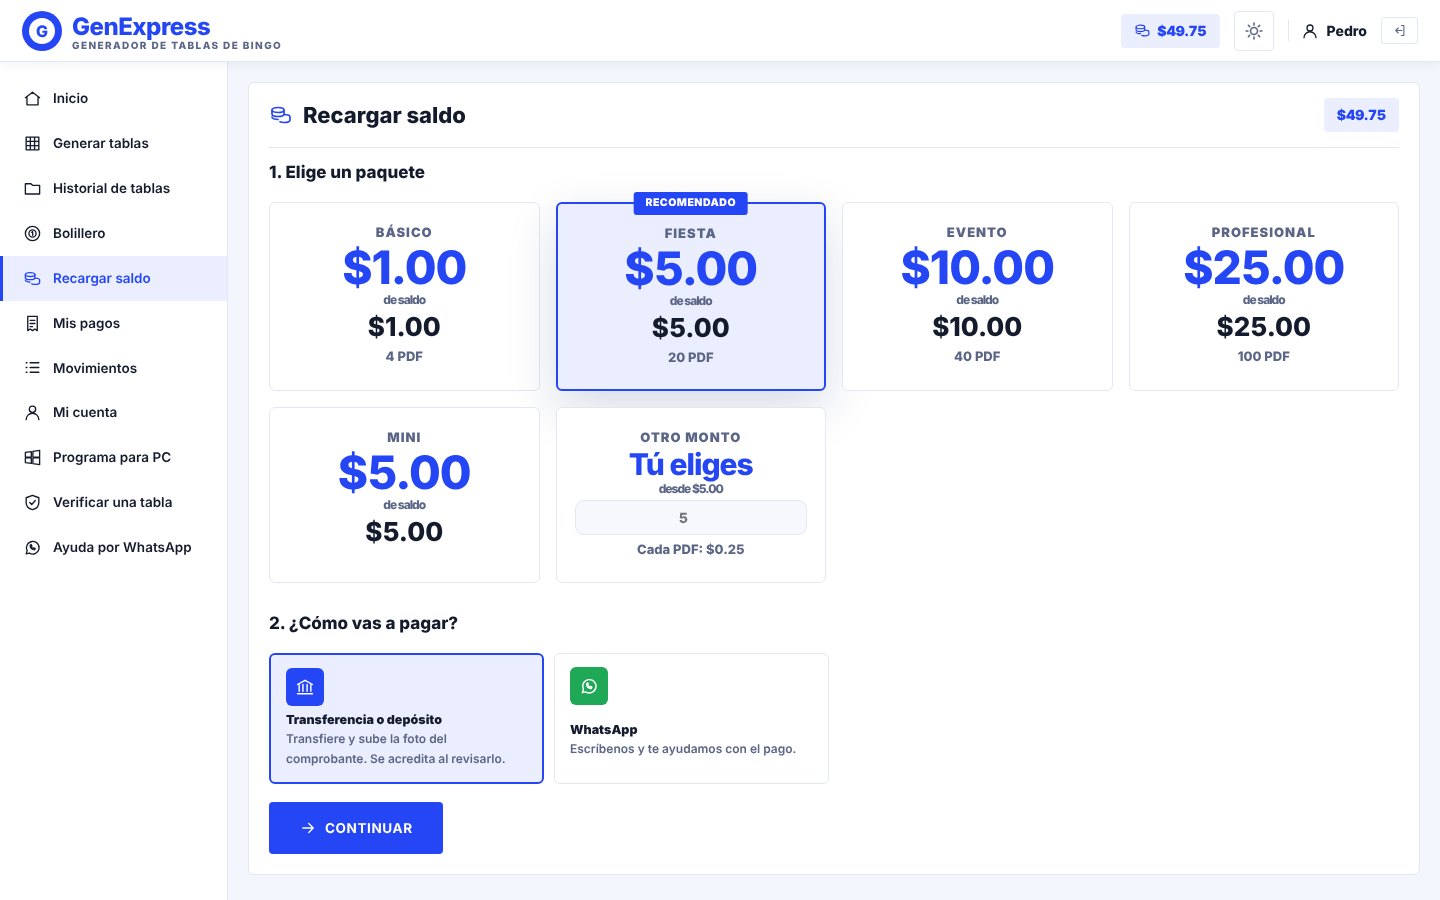Viewport: 1440px width, 900px height.
Task: Click the shield icon beside Verificar una tabla
Action: click(33, 502)
